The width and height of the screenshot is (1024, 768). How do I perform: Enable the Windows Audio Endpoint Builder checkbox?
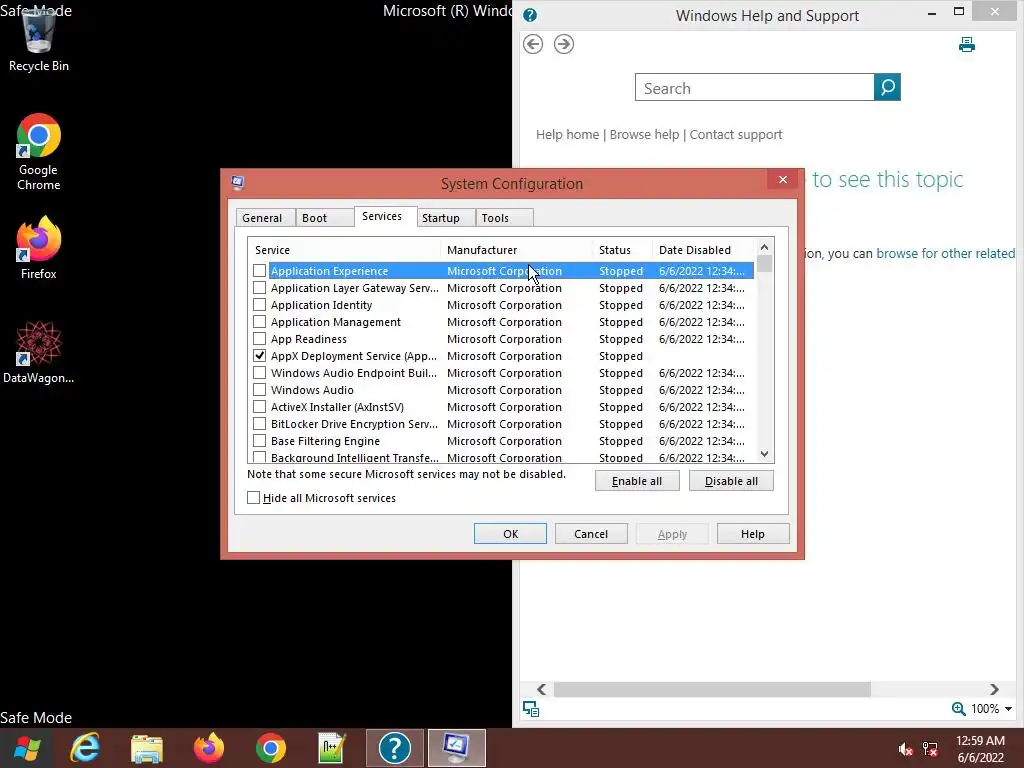pos(259,372)
